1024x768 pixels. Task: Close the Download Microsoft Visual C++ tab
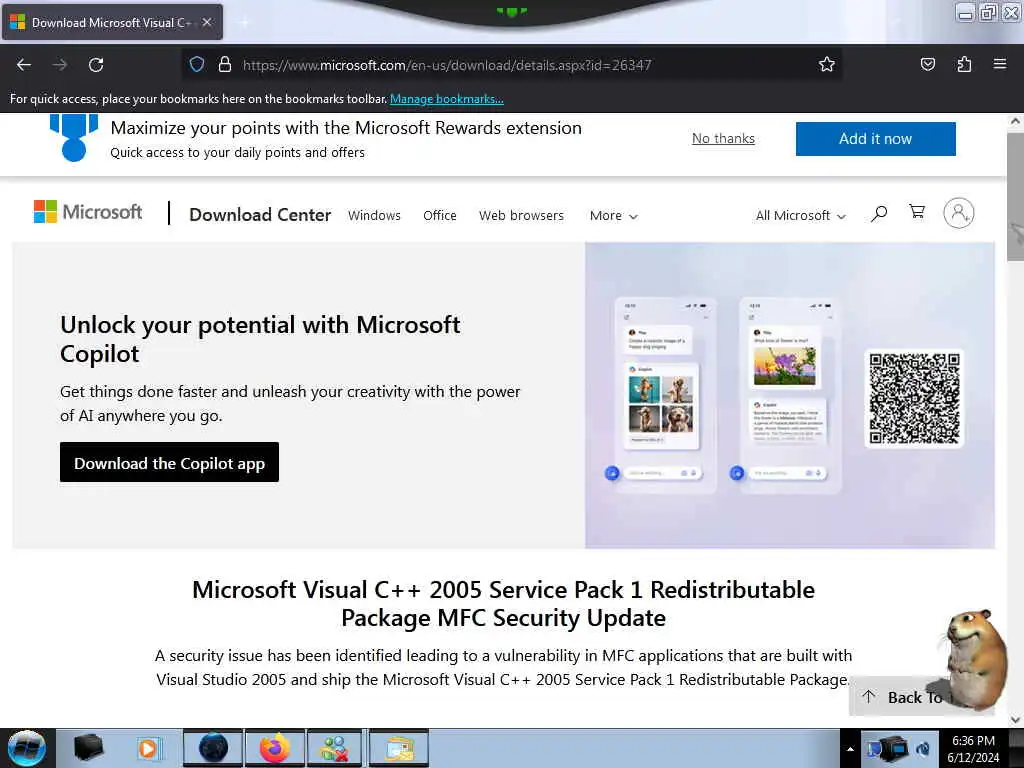(x=206, y=22)
